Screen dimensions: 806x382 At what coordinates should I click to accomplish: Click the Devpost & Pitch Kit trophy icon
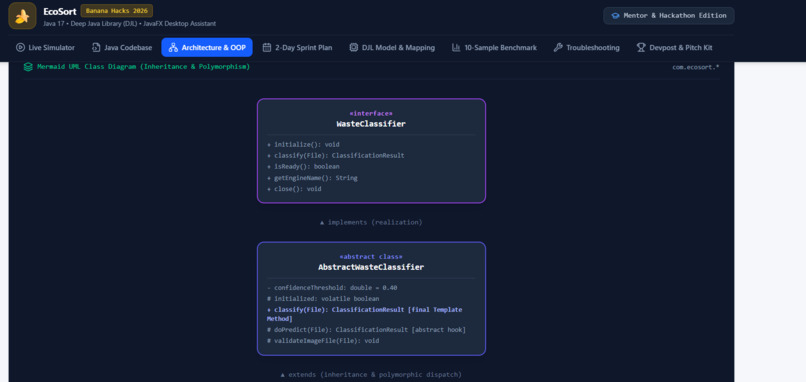tap(641, 47)
